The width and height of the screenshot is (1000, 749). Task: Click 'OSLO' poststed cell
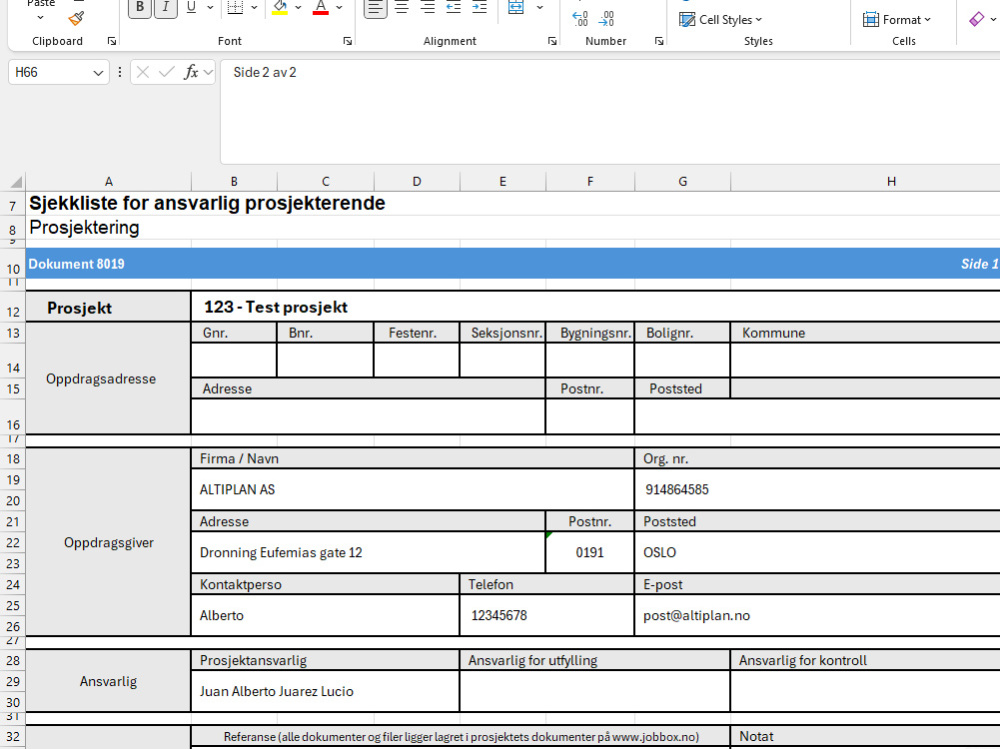tap(818, 552)
